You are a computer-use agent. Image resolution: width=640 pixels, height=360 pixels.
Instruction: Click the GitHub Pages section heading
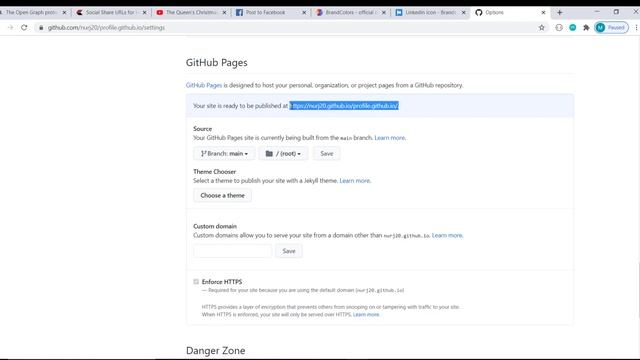click(216, 62)
